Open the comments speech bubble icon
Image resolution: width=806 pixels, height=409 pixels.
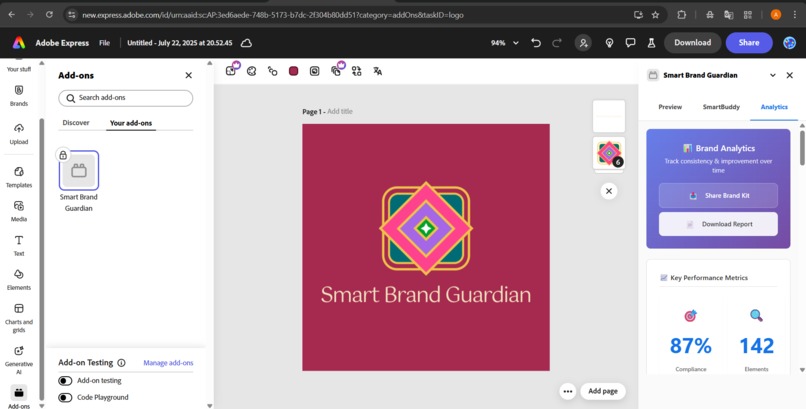[x=630, y=43]
